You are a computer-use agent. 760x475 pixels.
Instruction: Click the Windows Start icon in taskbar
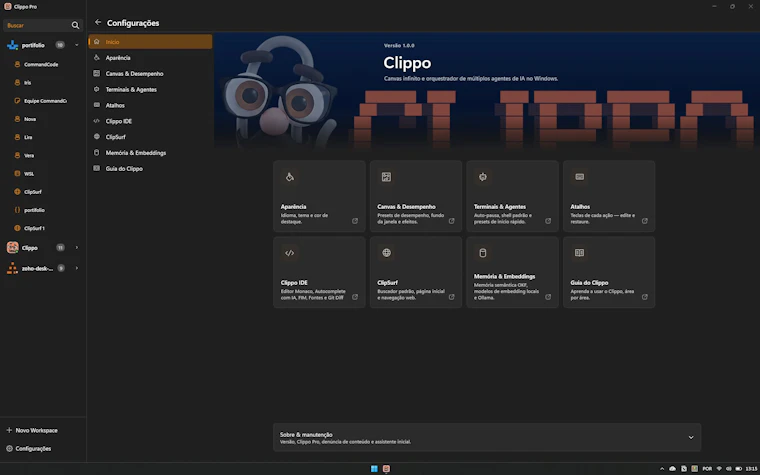[374, 469]
